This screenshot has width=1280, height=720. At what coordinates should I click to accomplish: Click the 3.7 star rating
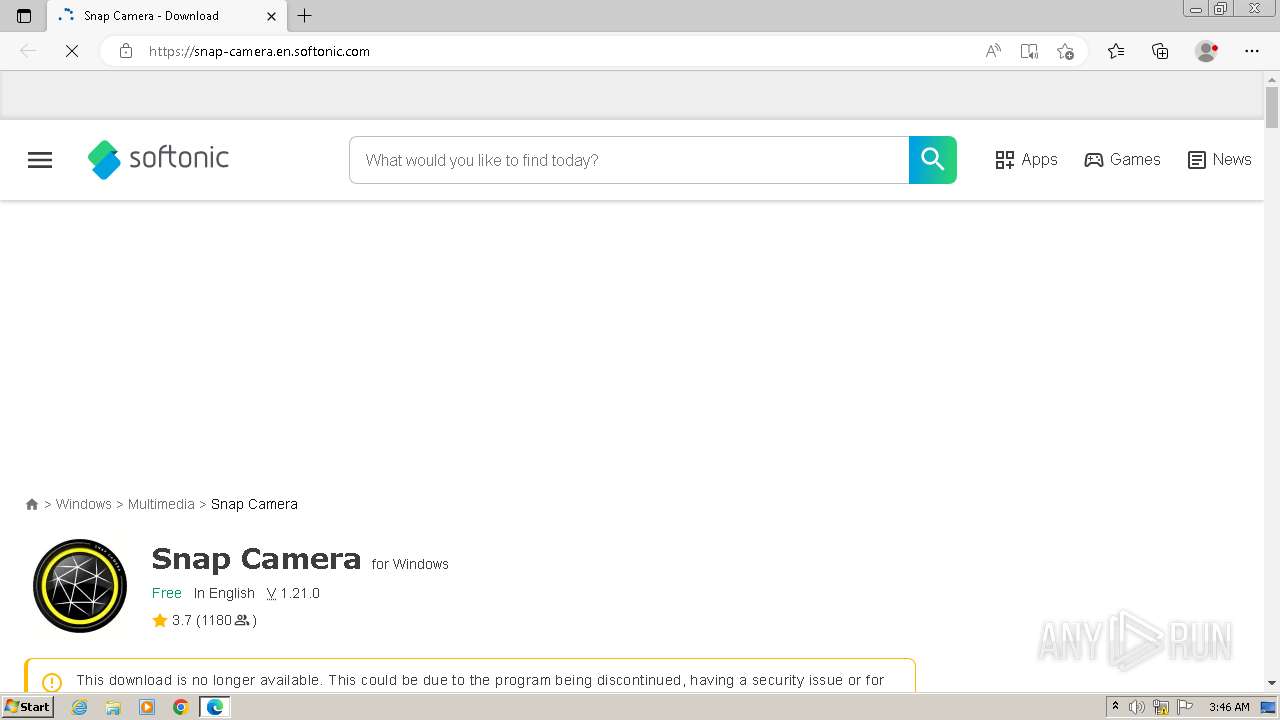[x=172, y=620]
